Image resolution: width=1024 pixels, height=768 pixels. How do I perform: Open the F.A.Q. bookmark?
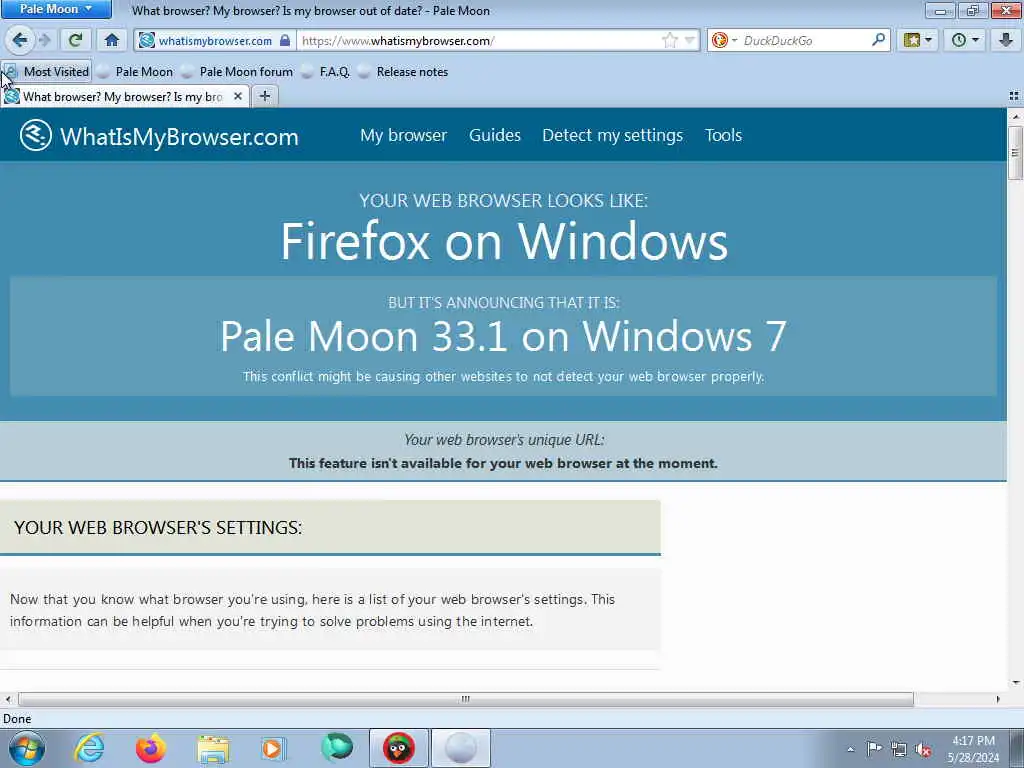[326, 72]
